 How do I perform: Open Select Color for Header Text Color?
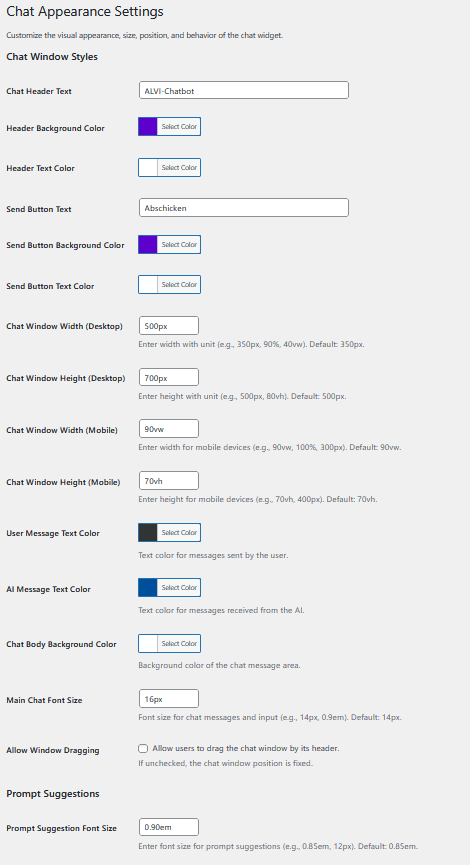point(179,168)
